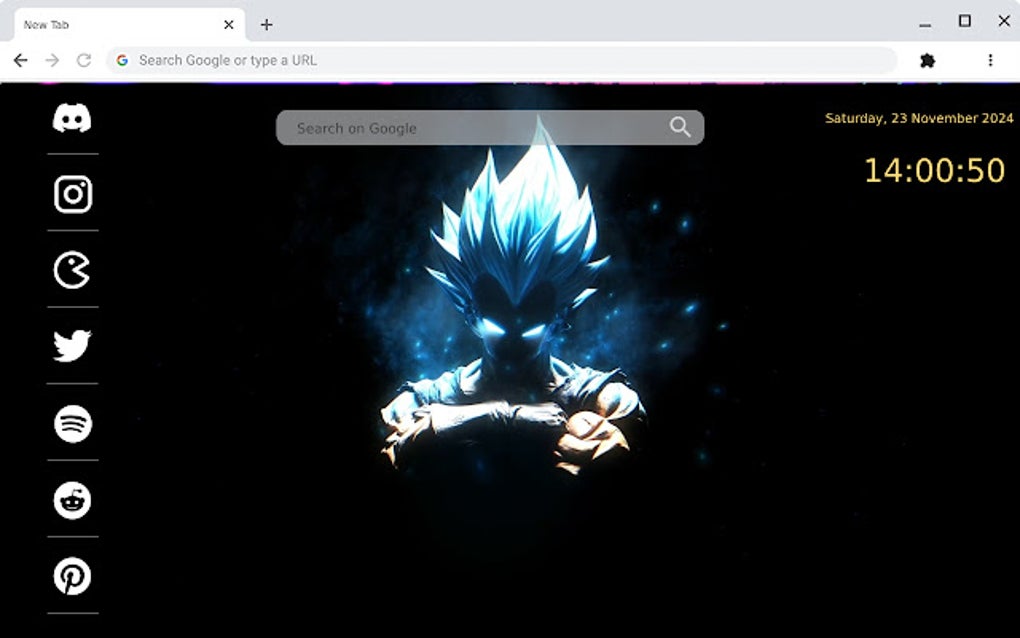Open Pinterest from the sidebar

71,577
